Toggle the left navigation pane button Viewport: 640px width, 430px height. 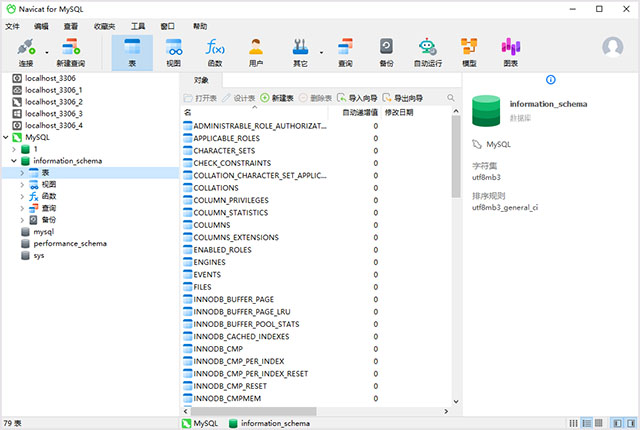click(x=617, y=423)
